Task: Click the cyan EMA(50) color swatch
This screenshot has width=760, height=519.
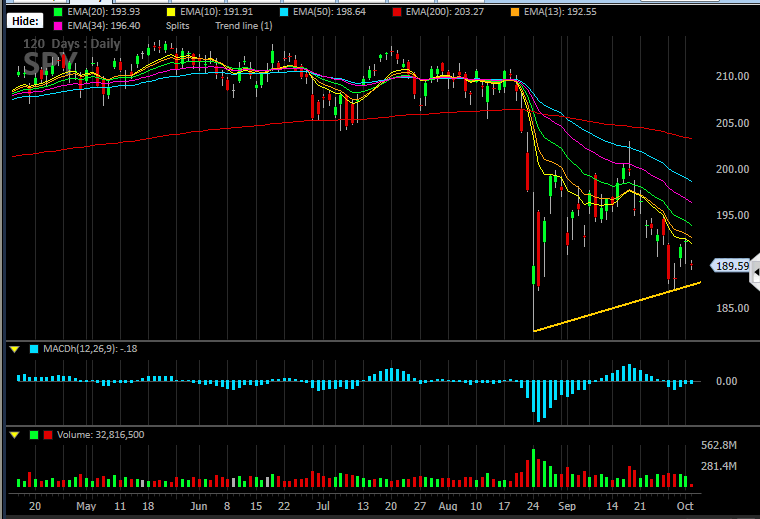Action: click(x=284, y=12)
